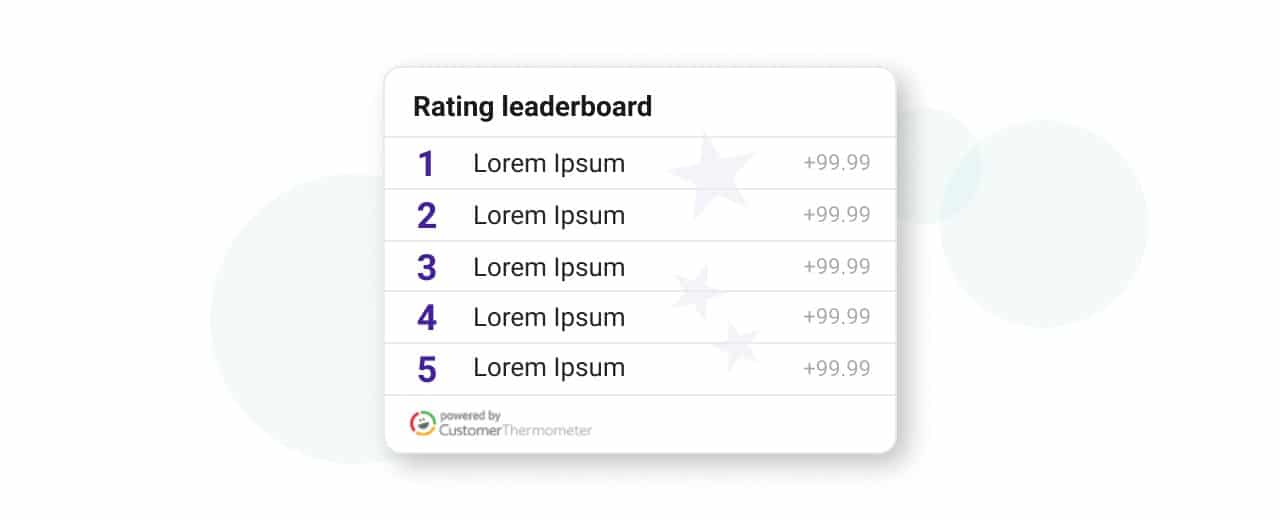Image resolution: width=1280 pixels, height=520 pixels.
Task: Open the second-place Lorem Ipsum entry
Action: point(549,216)
